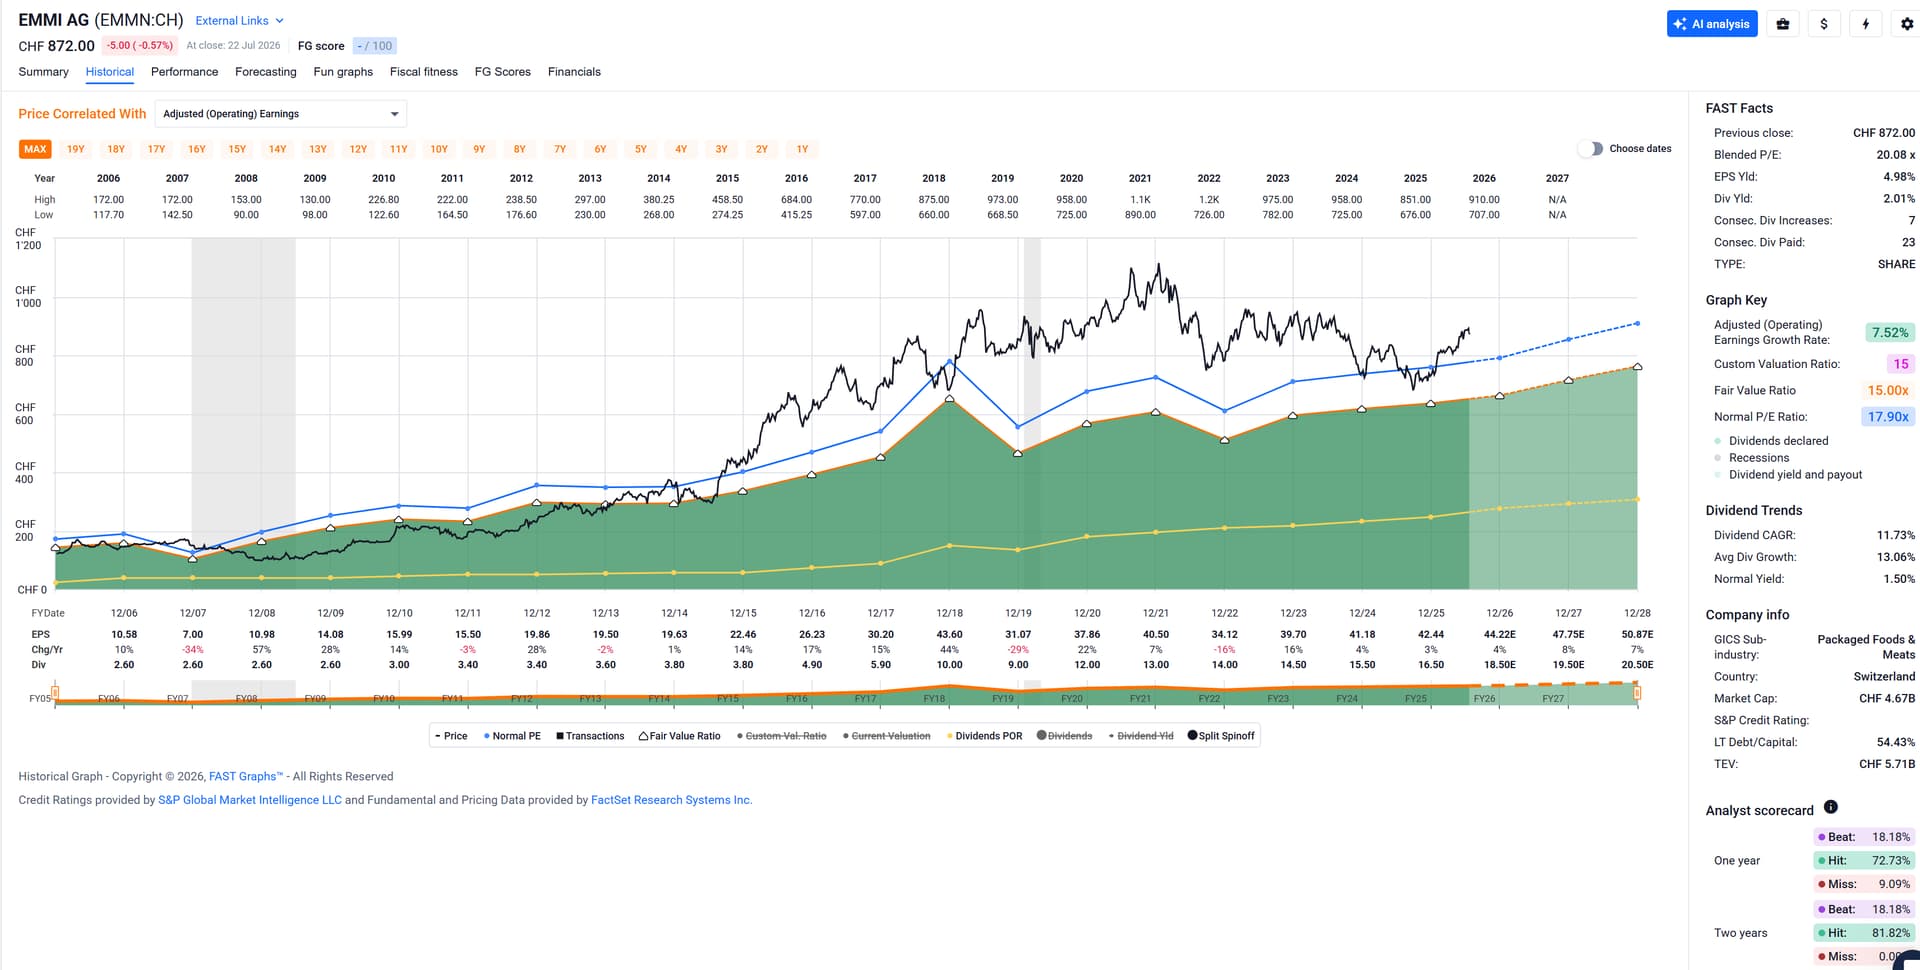The image size is (1920, 970).
Task: Toggle the Price line in the legend
Action: pos(451,736)
